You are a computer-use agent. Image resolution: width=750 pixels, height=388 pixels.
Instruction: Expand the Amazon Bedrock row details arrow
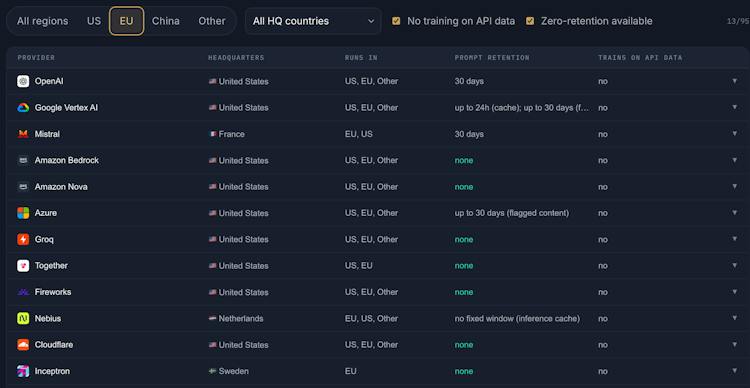[x=735, y=160]
